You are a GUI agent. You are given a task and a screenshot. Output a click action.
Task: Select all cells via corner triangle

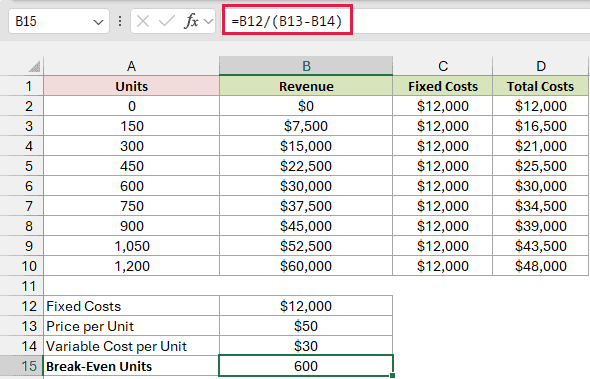(35, 67)
